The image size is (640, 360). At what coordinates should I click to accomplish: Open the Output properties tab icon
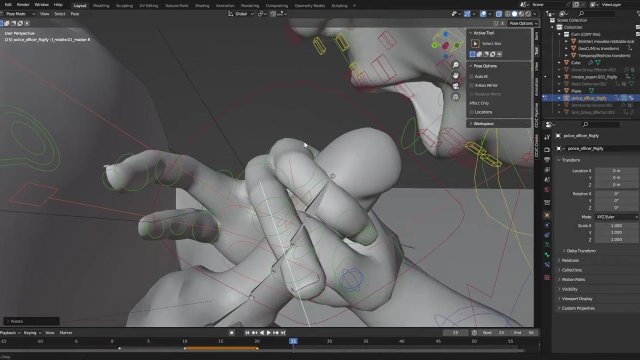tap(547, 160)
